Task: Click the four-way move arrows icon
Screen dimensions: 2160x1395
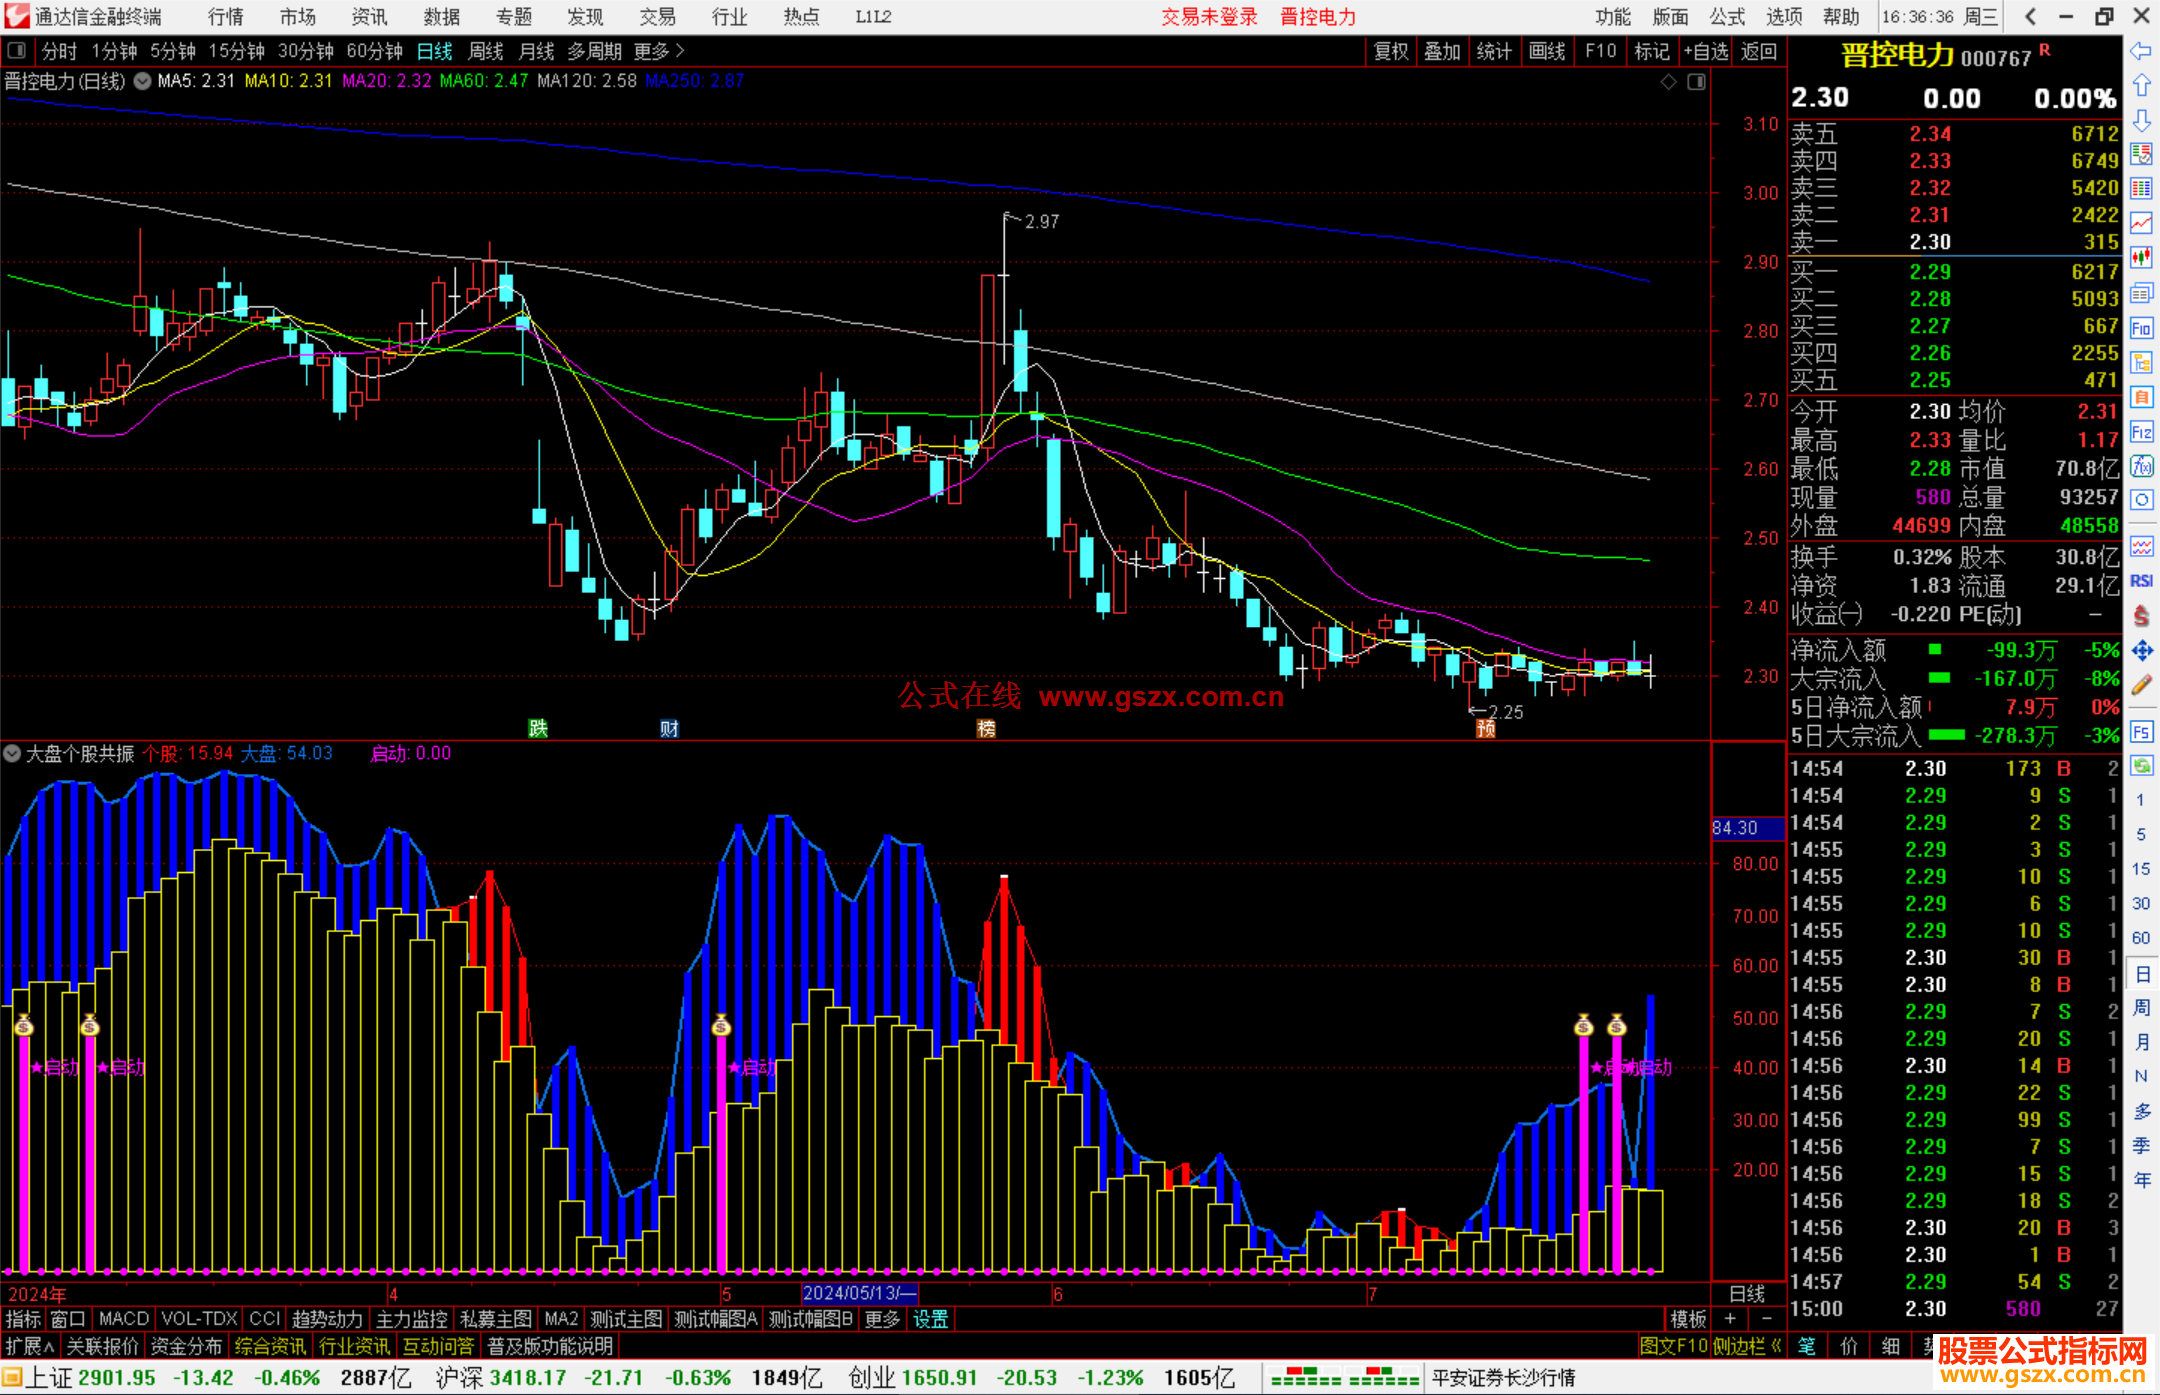Action: pyautogui.click(x=2141, y=651)
